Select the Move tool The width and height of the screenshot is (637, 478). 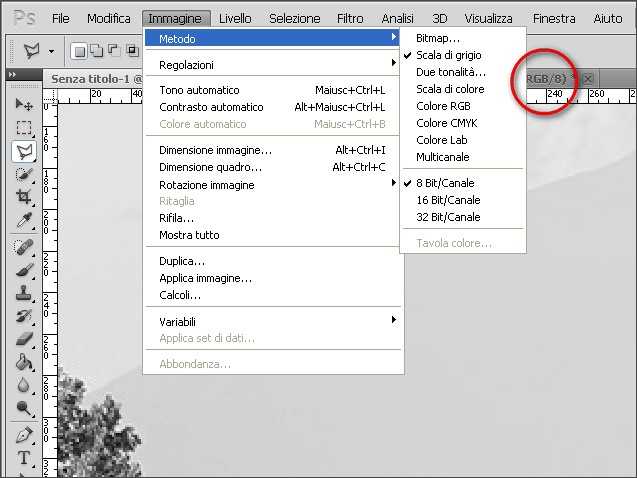pos(24,104)
